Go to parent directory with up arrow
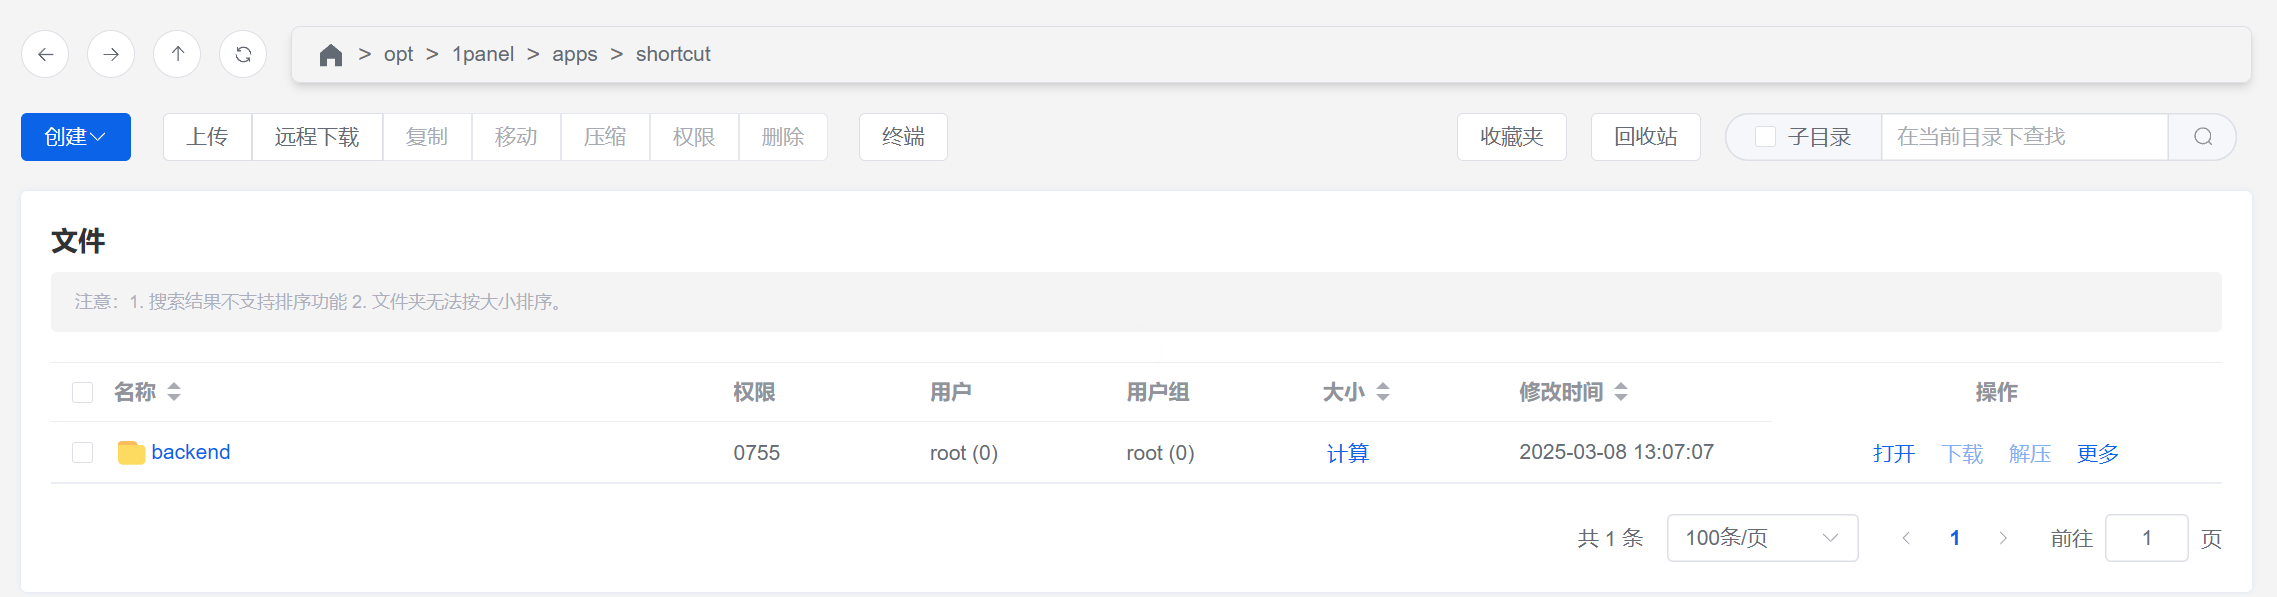Image resolution: width=2277 pixels, height=597 pixels. tap(177, 54)
